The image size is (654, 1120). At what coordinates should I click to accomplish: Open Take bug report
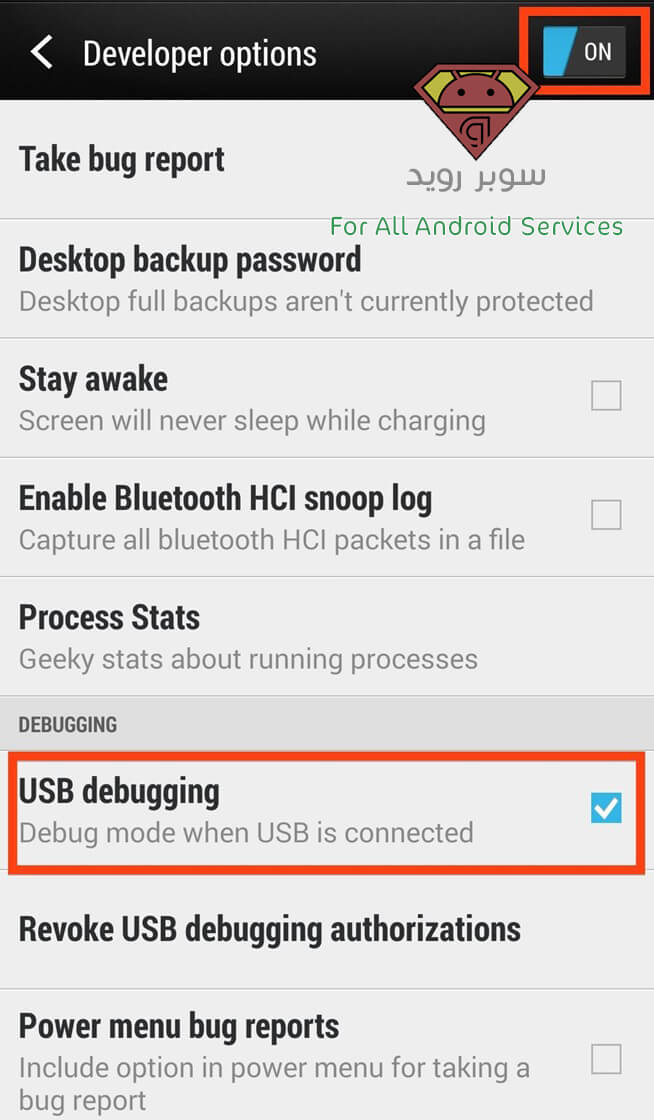(x=327, y=159)
